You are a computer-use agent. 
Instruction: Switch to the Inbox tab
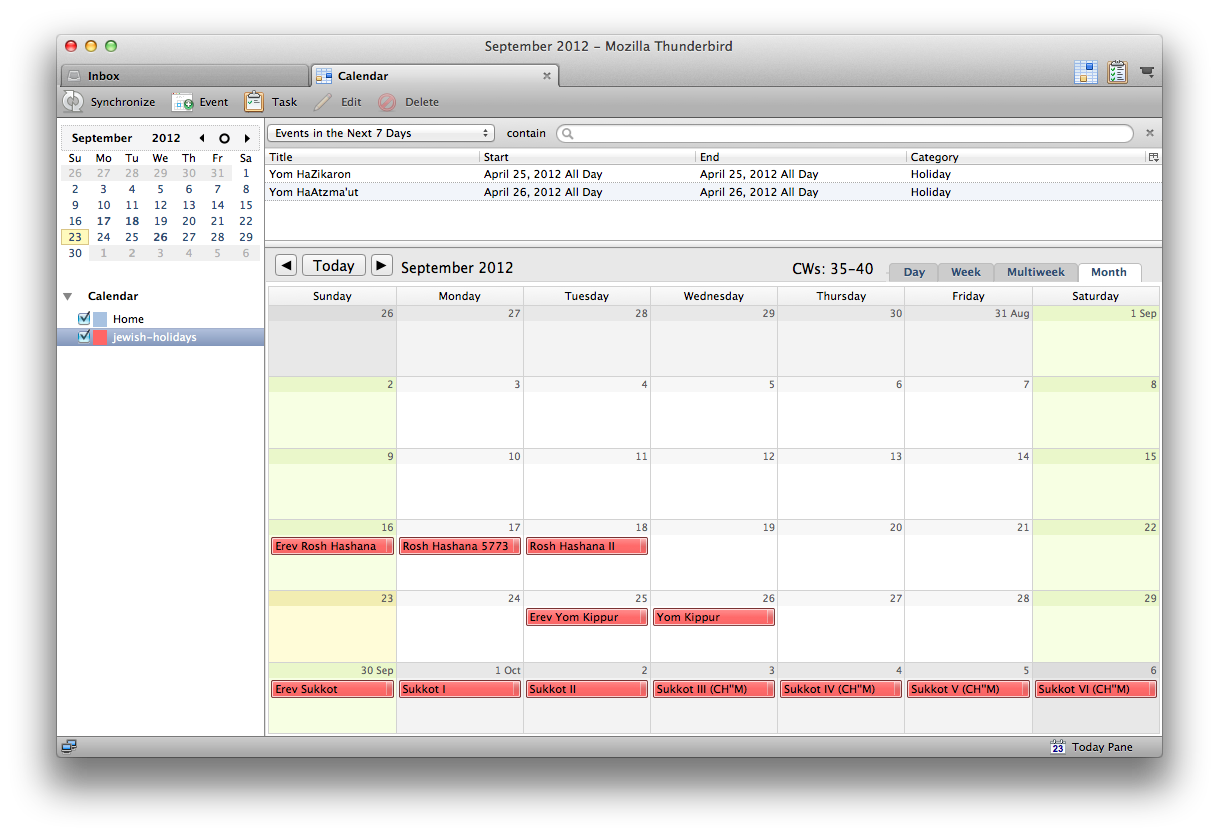(x=184, y=76)
